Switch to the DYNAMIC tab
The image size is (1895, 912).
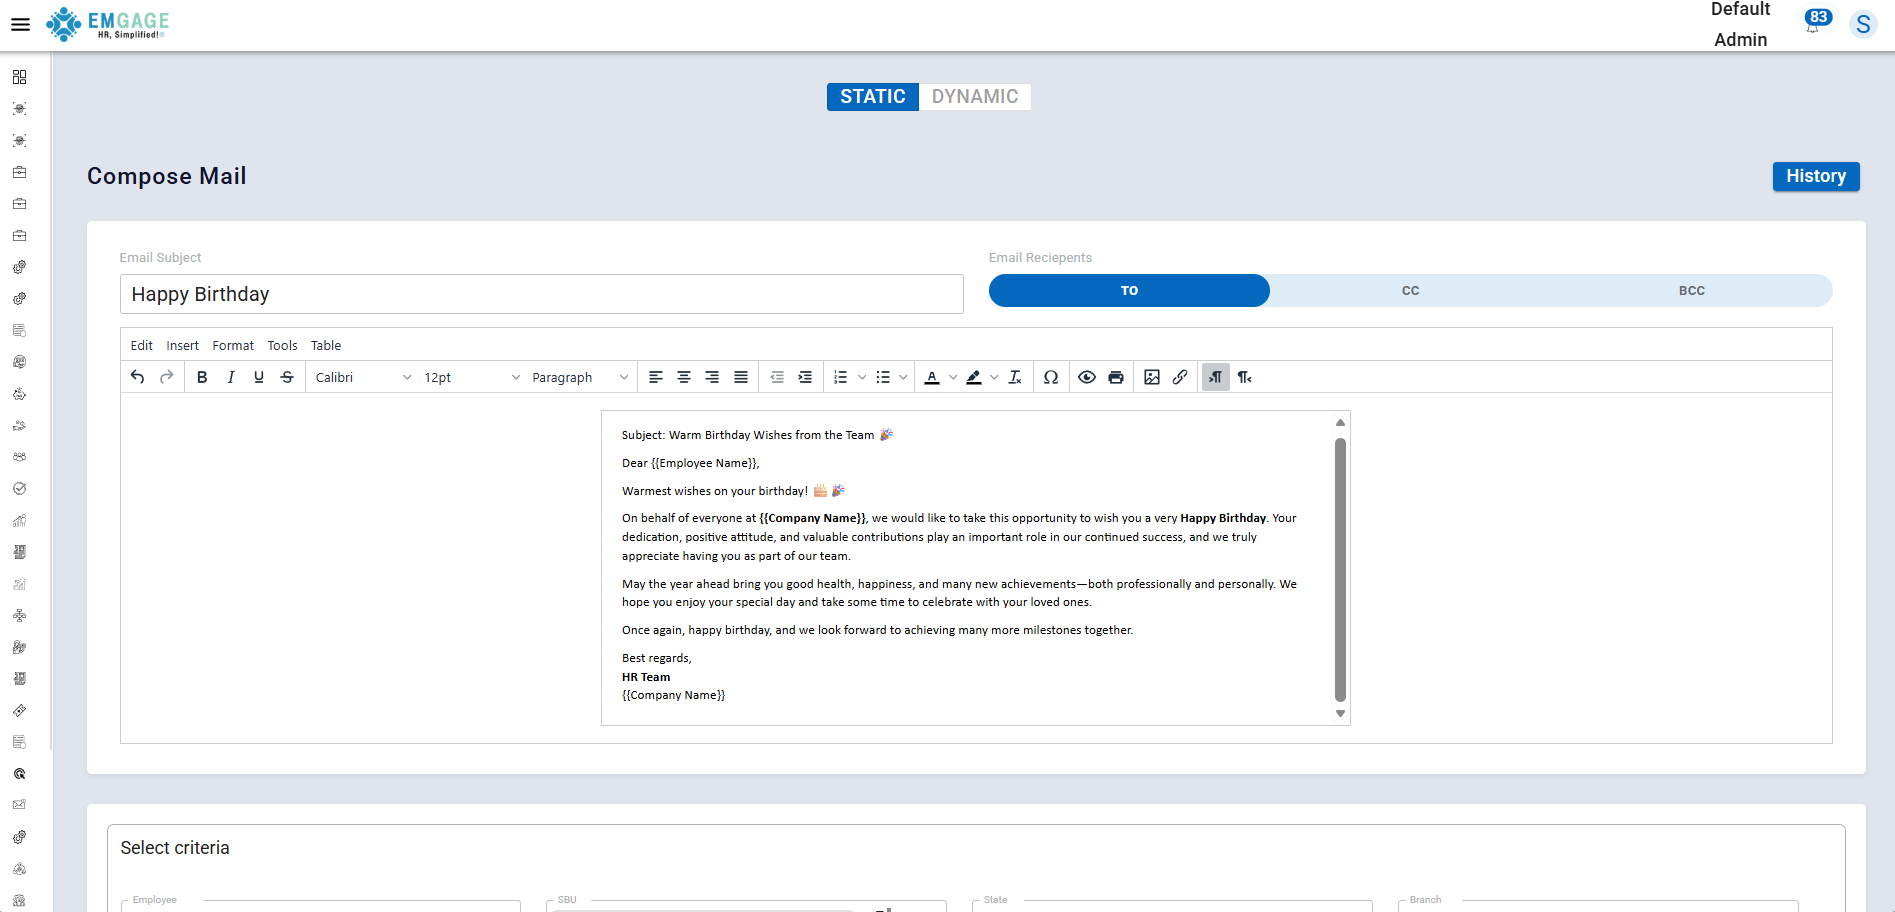pyautogui.click(x=974, y=96)
